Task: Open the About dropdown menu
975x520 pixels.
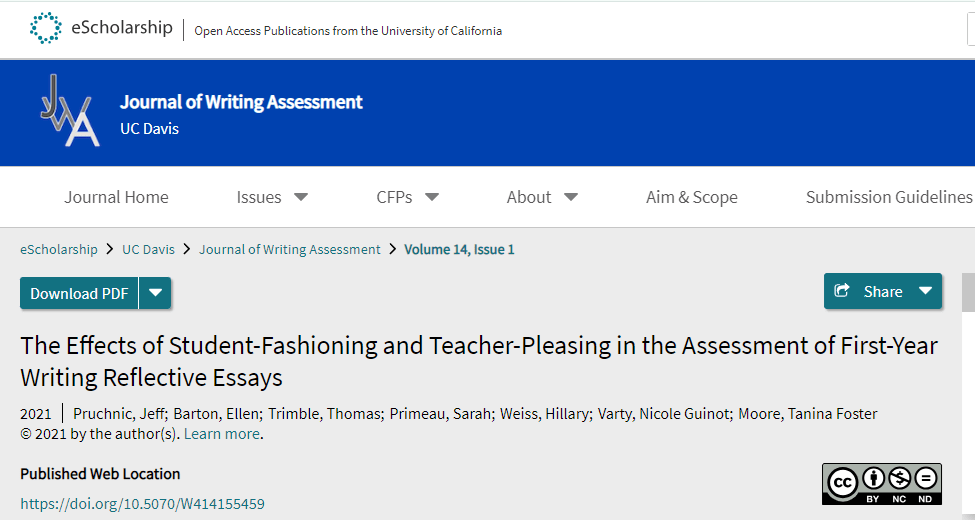Action: (x=542, y=197)
